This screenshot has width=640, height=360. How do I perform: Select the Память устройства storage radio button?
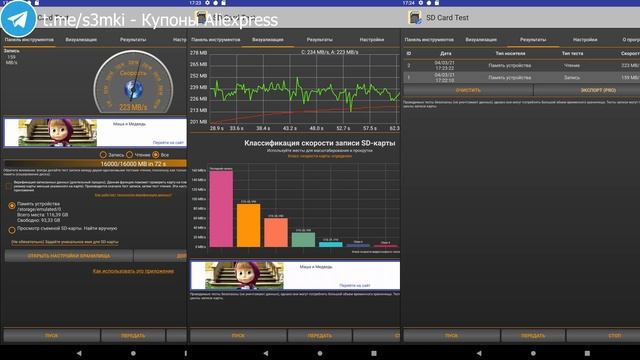tap(12, 206)
